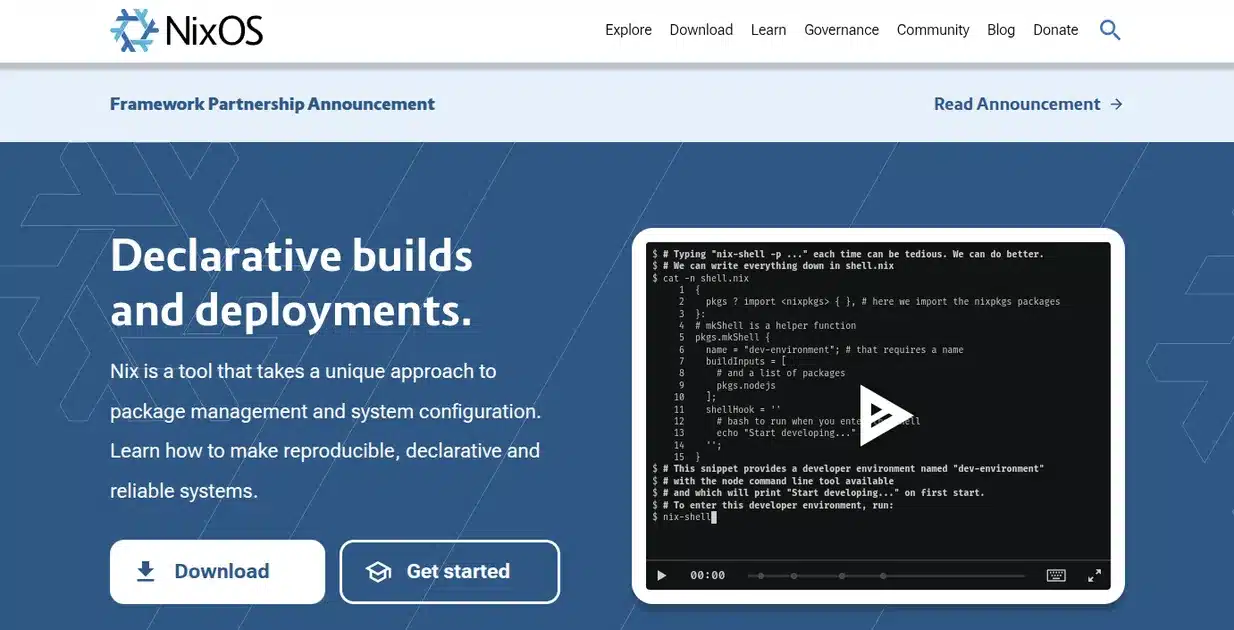Click the NixOS snowflake logo
Screen dimensions: 1234x630
coord(134,30)
